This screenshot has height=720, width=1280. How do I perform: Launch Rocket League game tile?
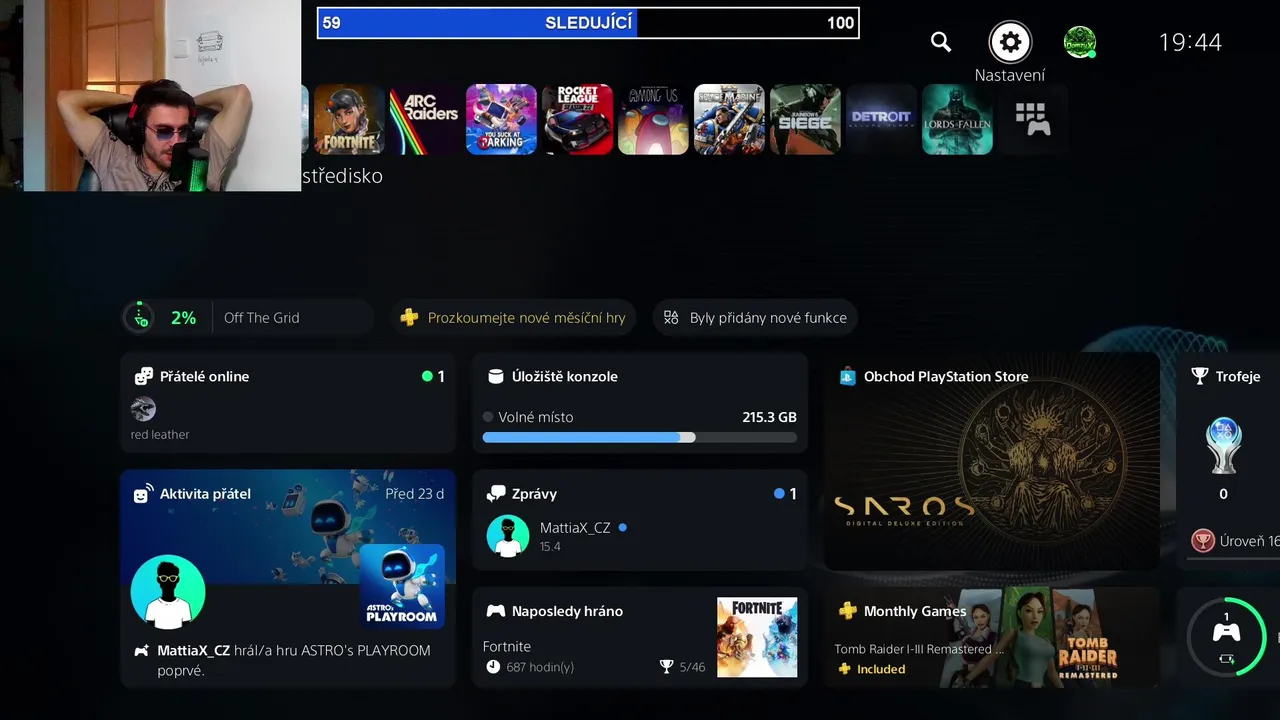point(577,119)
